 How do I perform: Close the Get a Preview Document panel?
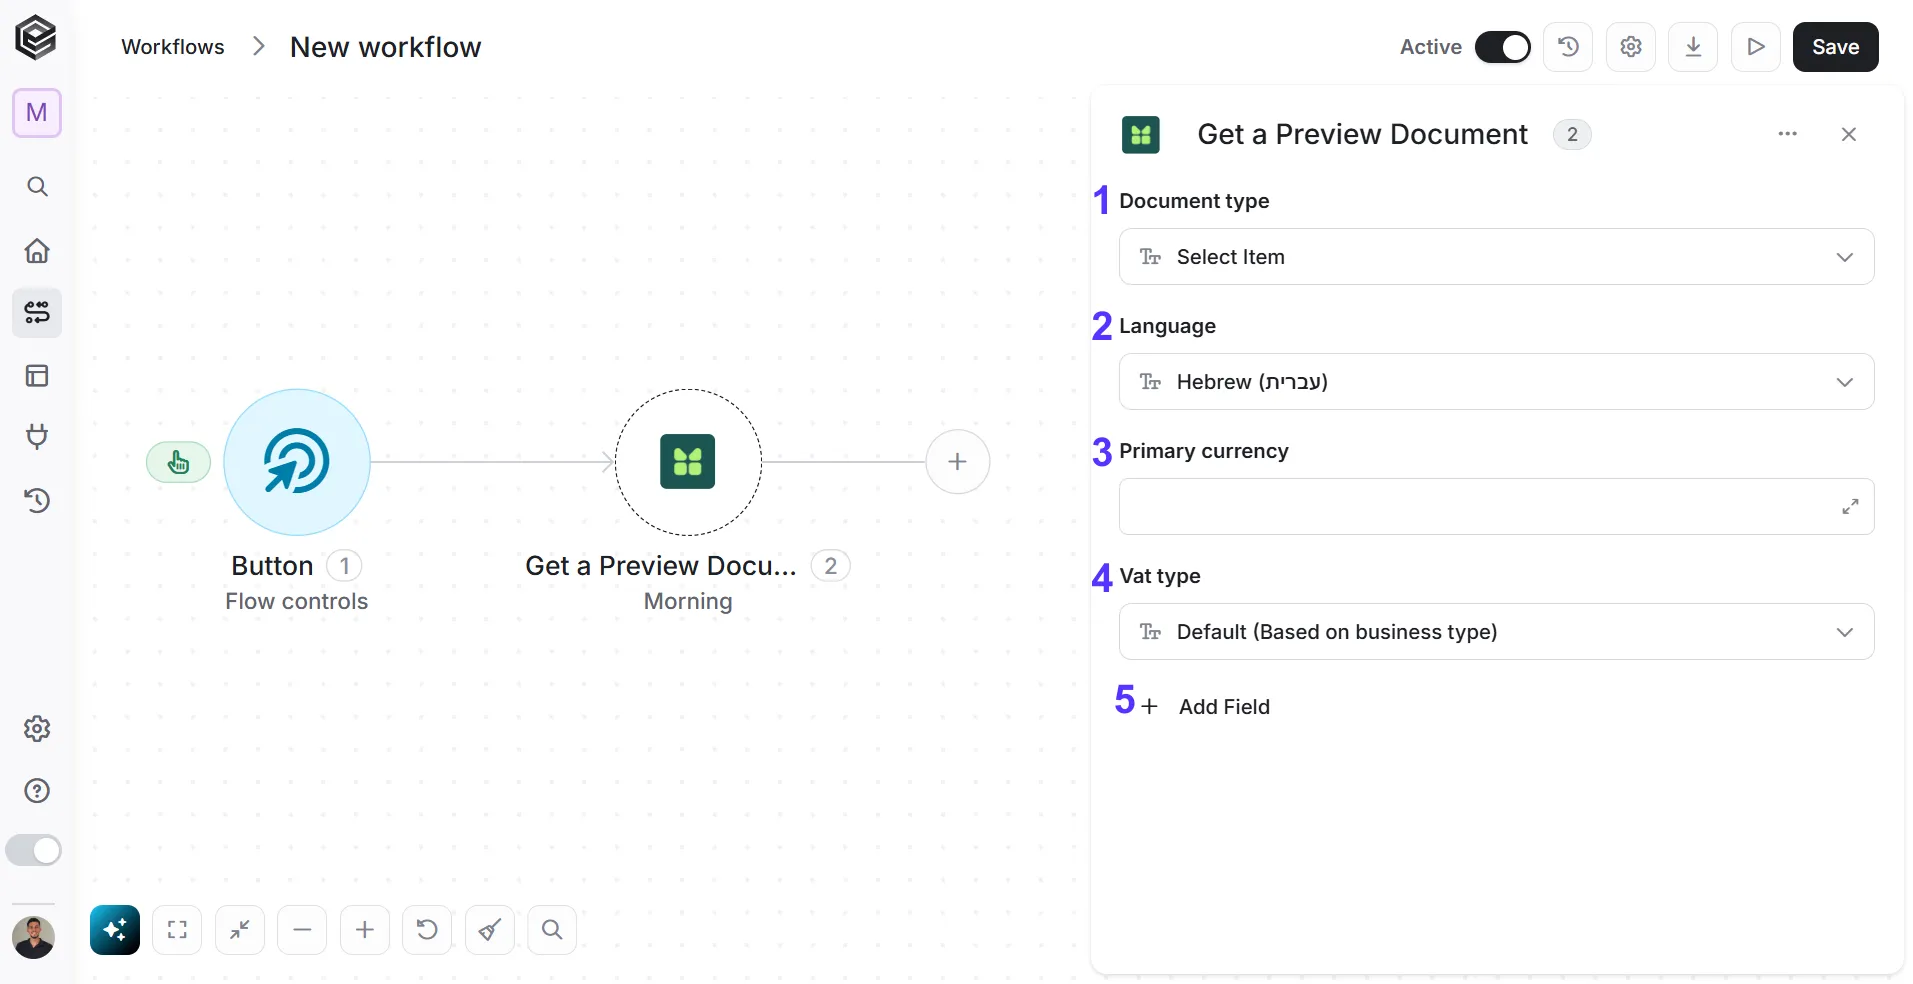click(1849, 134)
